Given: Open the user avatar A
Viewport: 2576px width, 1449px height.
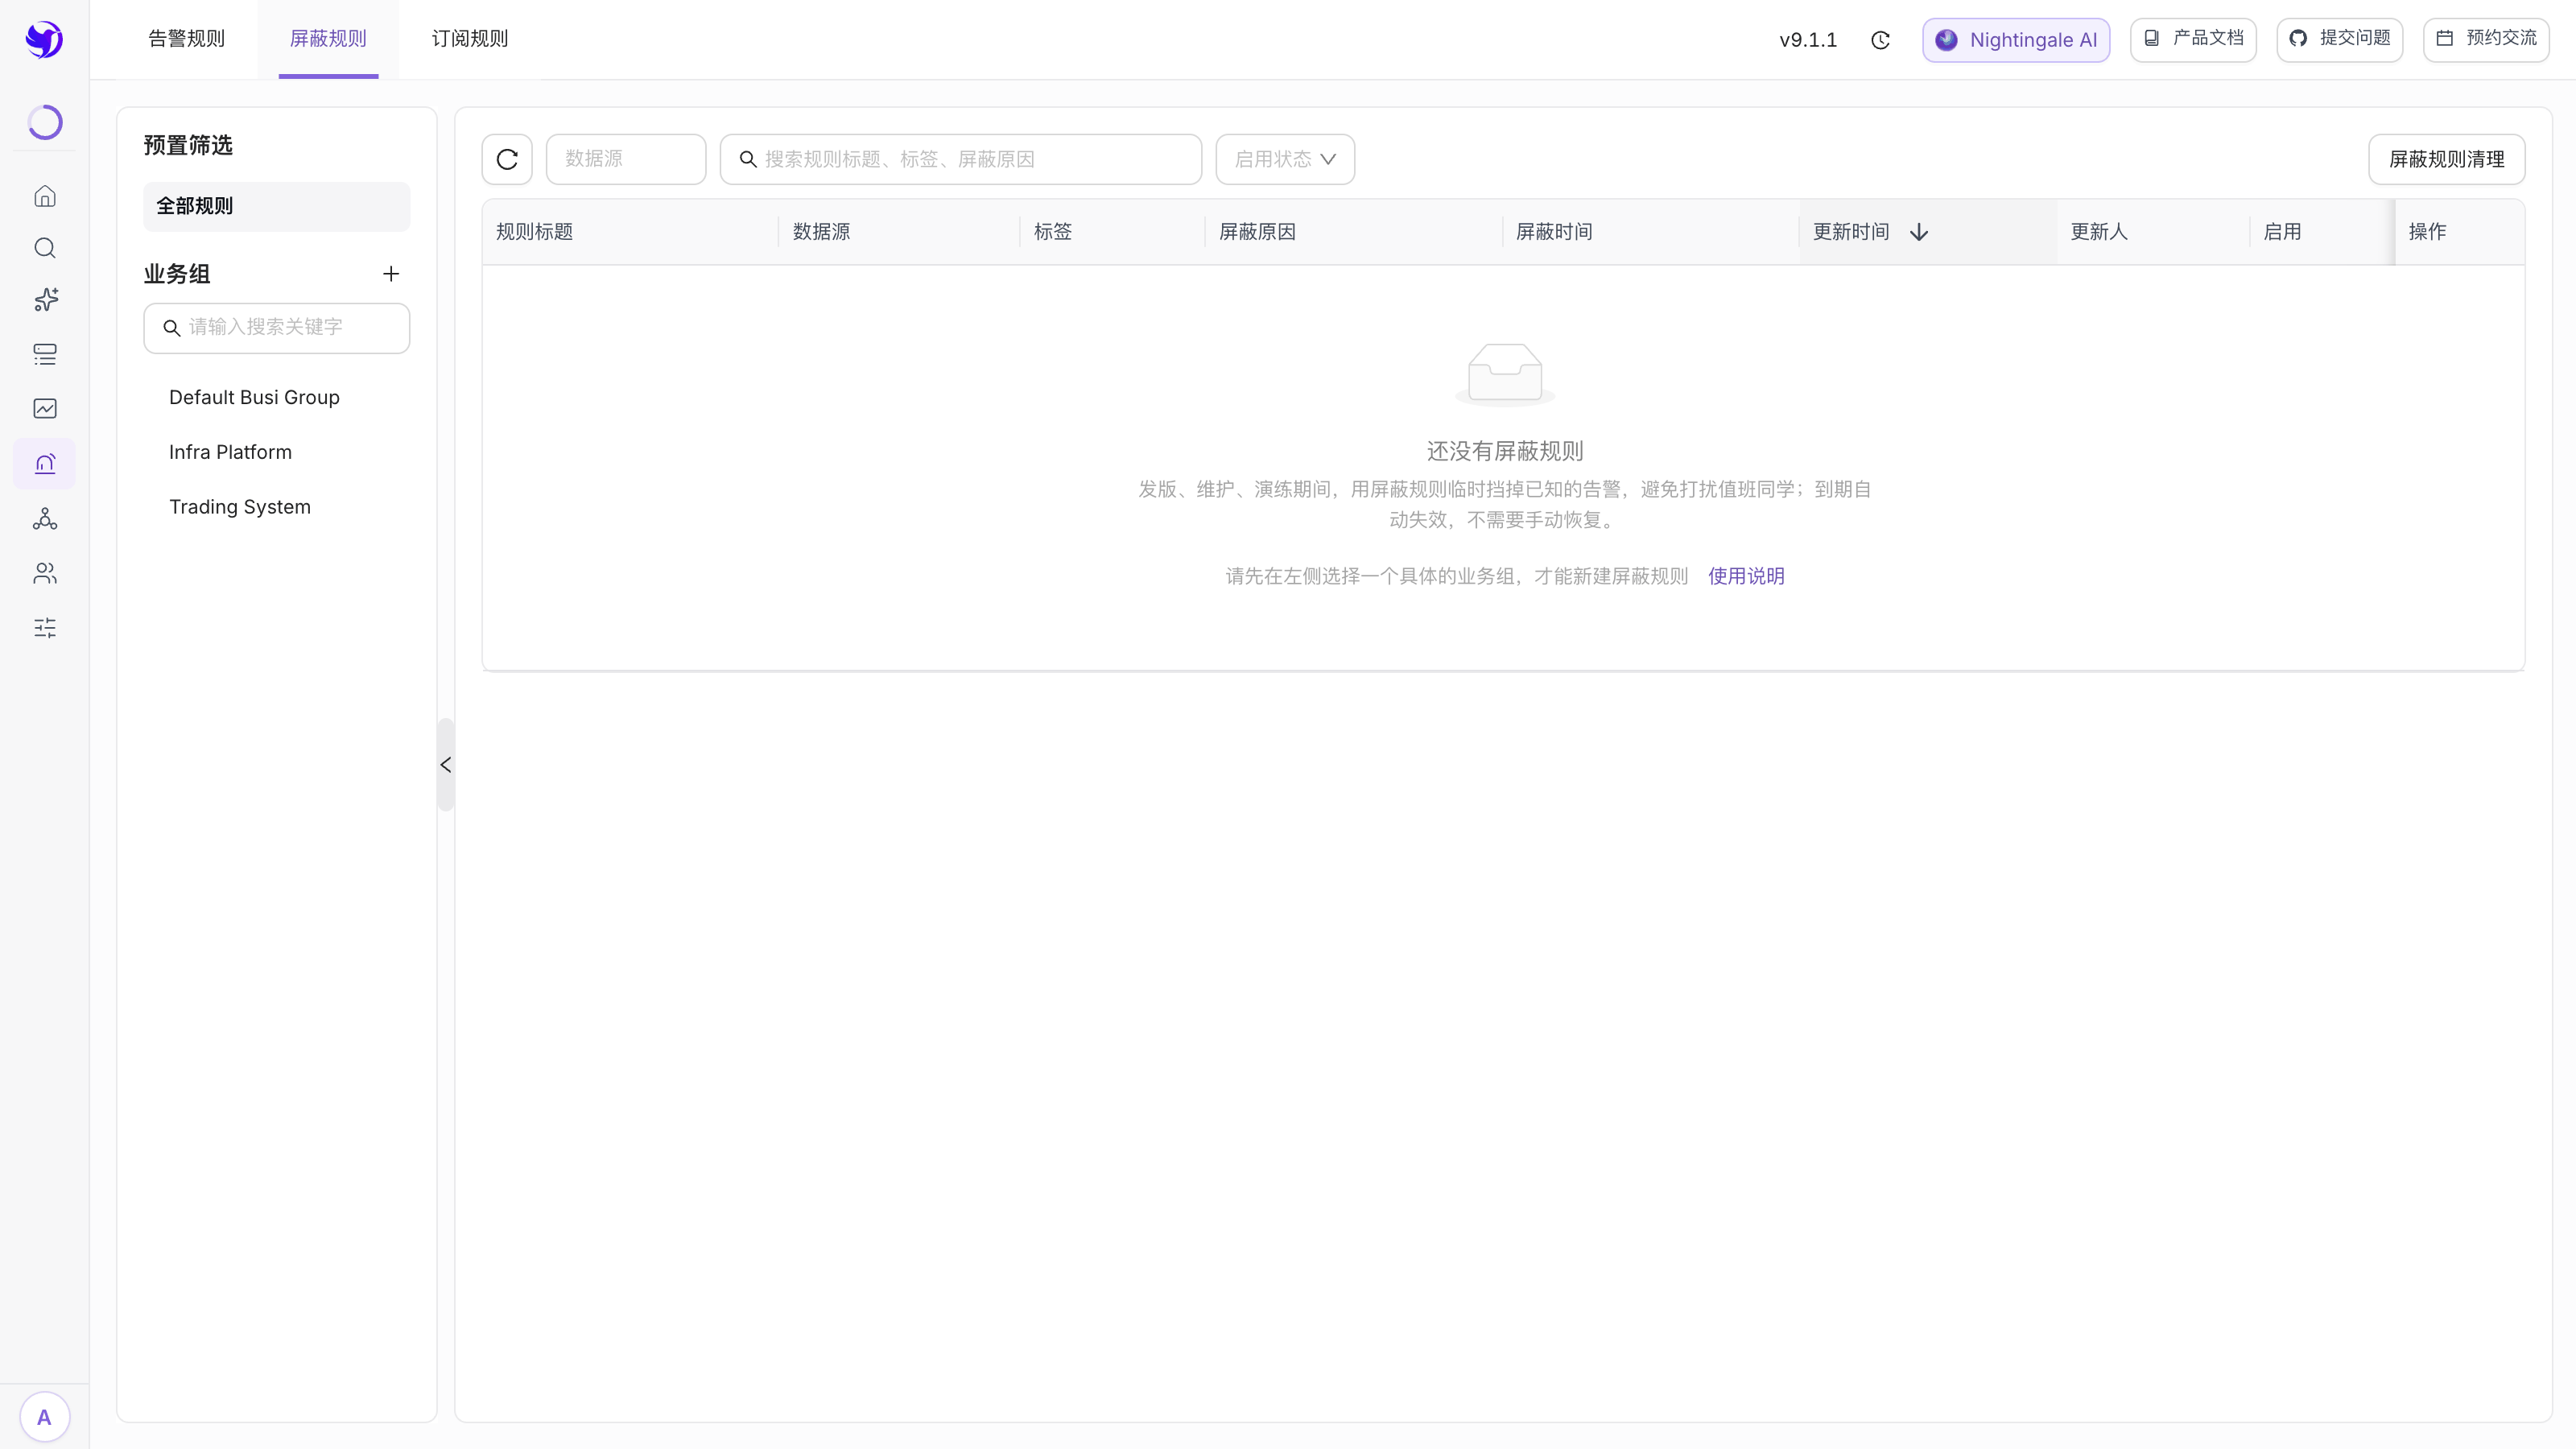Looking at the screenshot, I should click(x=44, y=1417).
